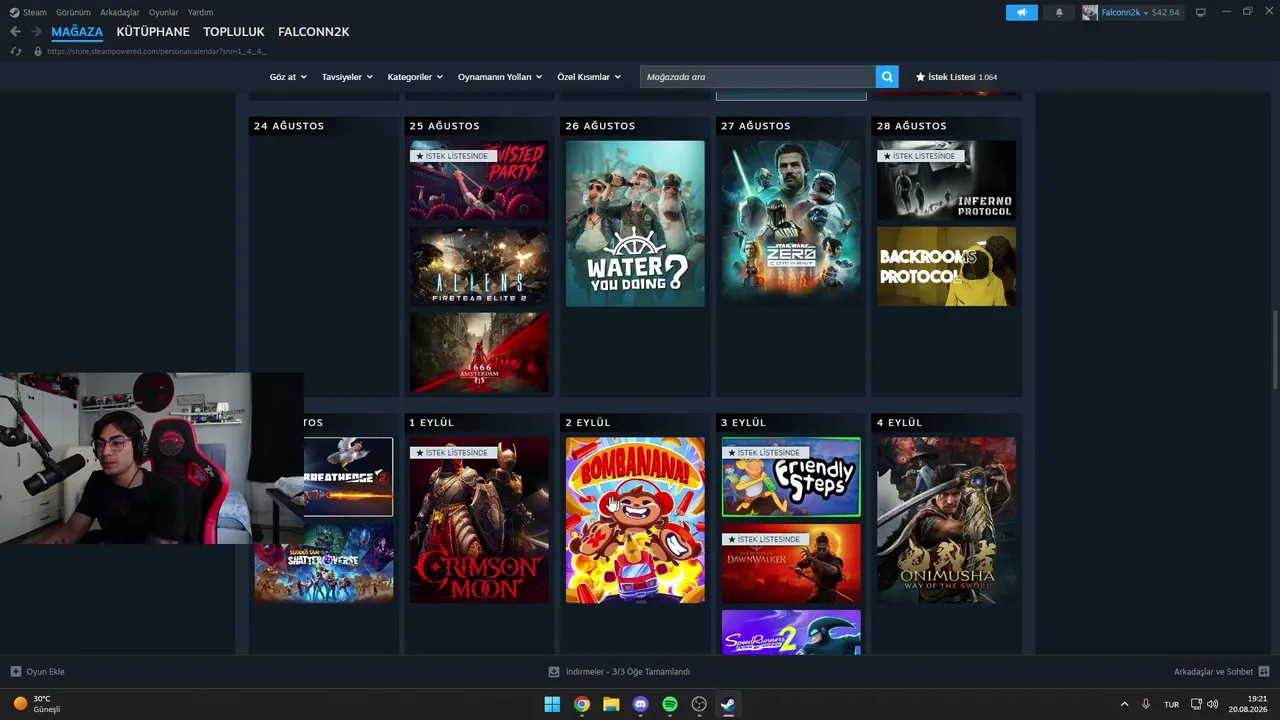Click the Oyun Ekle button
1280x720 pixels.
(x=37, y=672)
